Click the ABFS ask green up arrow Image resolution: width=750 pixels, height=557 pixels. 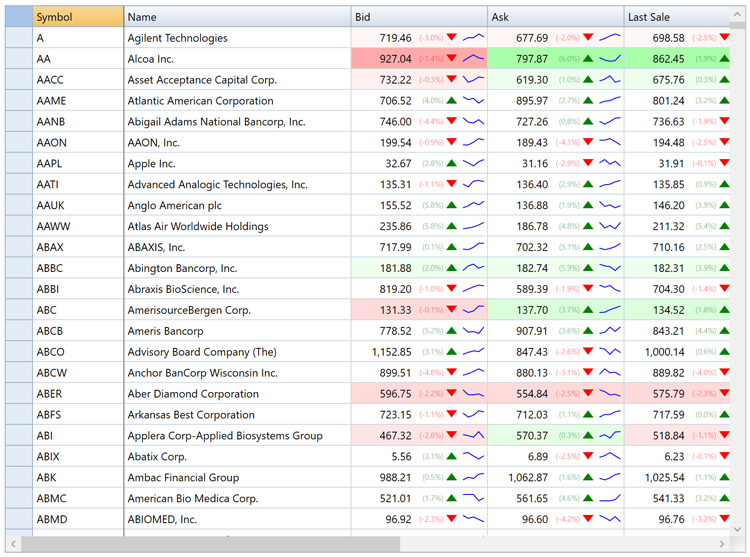pos(588,415)
